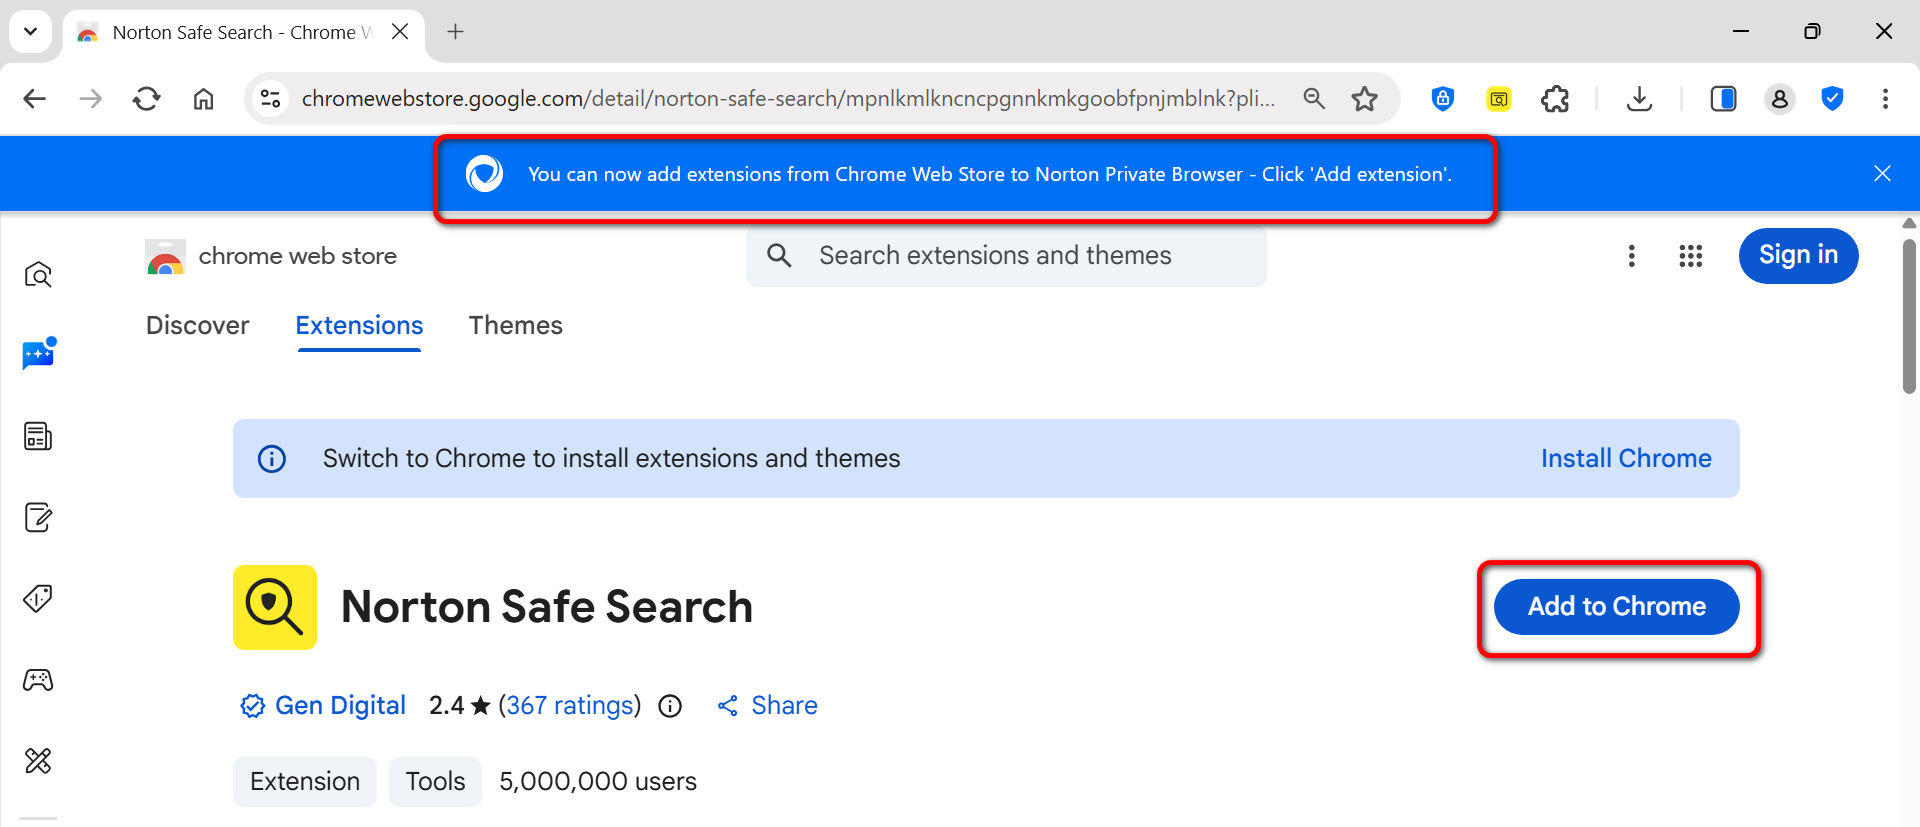This screenshot has height=827, width=1920.
Task: Go to the browser Home page
Action: point(204,99)
